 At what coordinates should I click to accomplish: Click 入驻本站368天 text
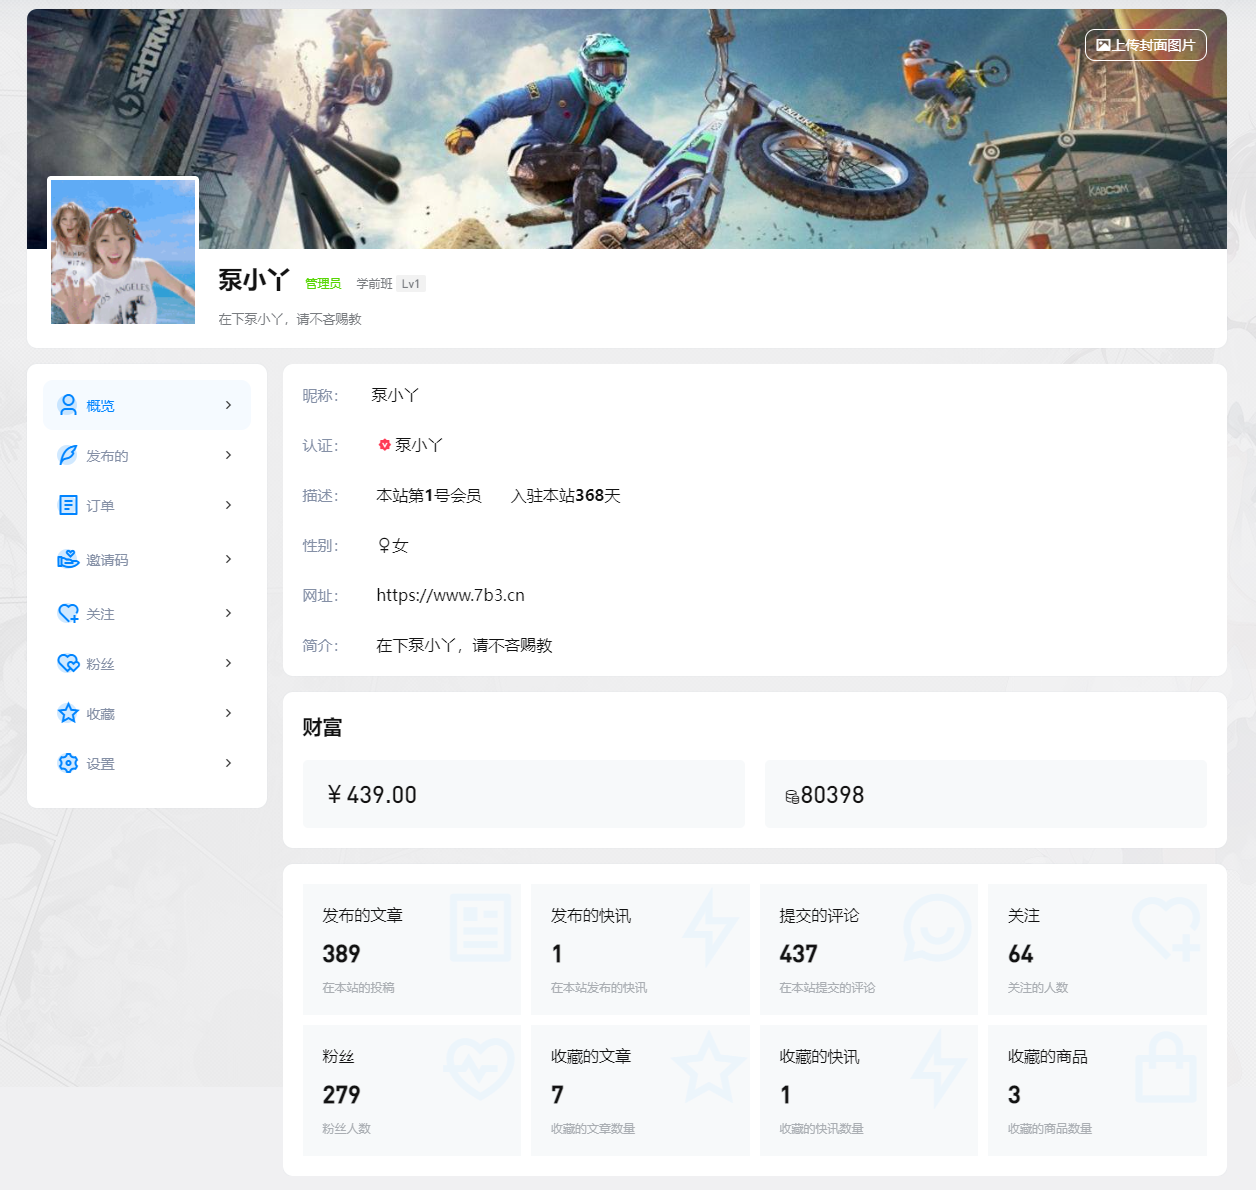tap(566, 496)
